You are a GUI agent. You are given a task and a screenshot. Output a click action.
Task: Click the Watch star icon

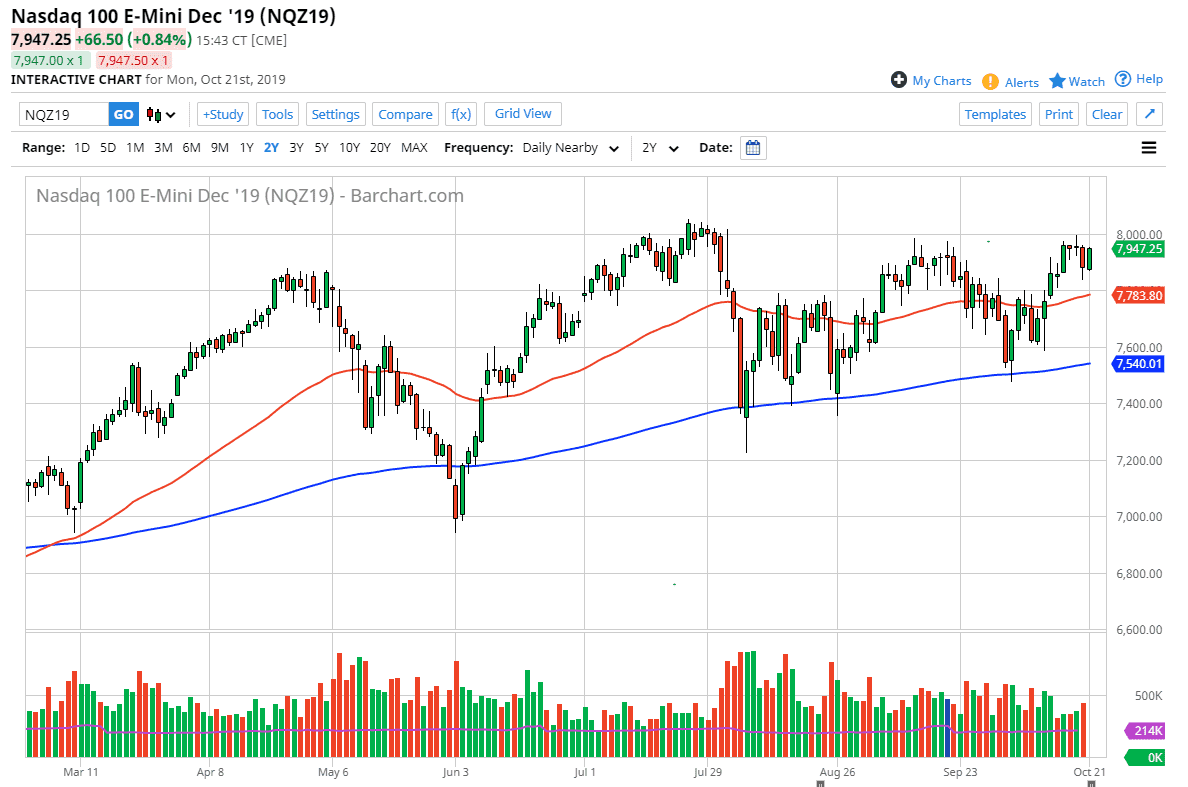(x=1059, y=80)
